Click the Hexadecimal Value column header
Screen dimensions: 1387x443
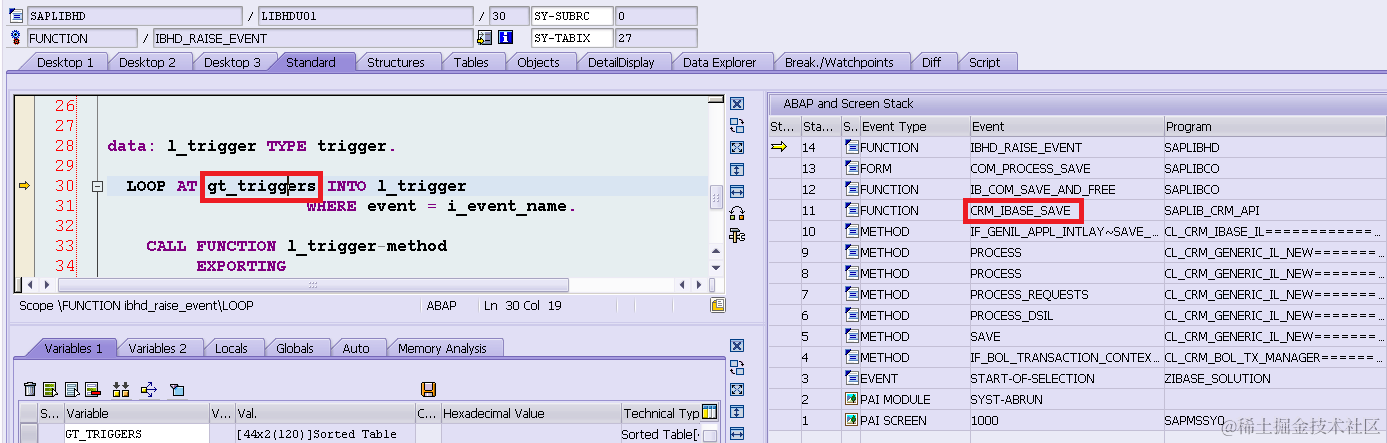coord(529,413)
